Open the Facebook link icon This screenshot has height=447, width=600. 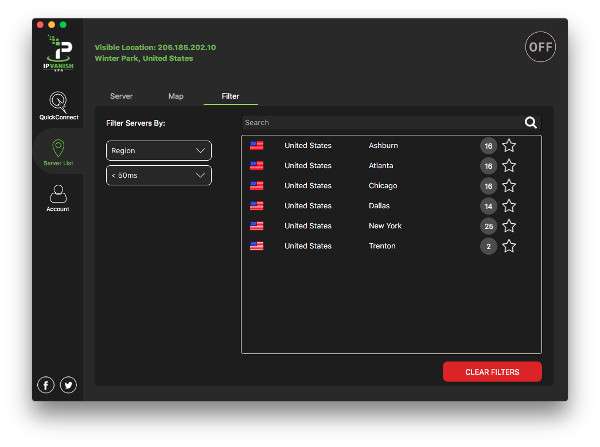pos(46,385)
